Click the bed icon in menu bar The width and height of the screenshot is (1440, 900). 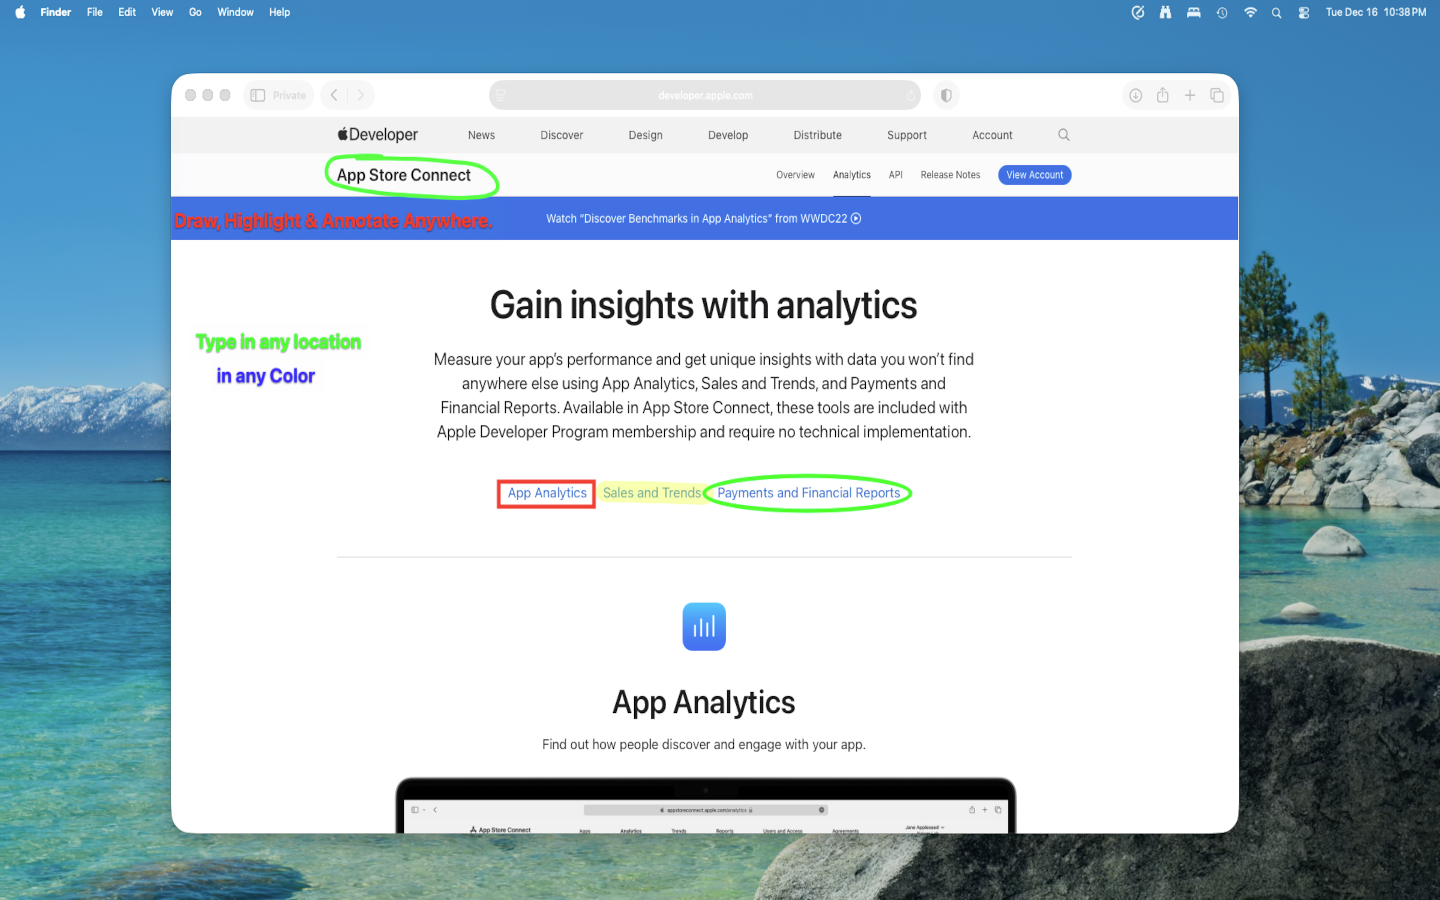point(1193,12)
